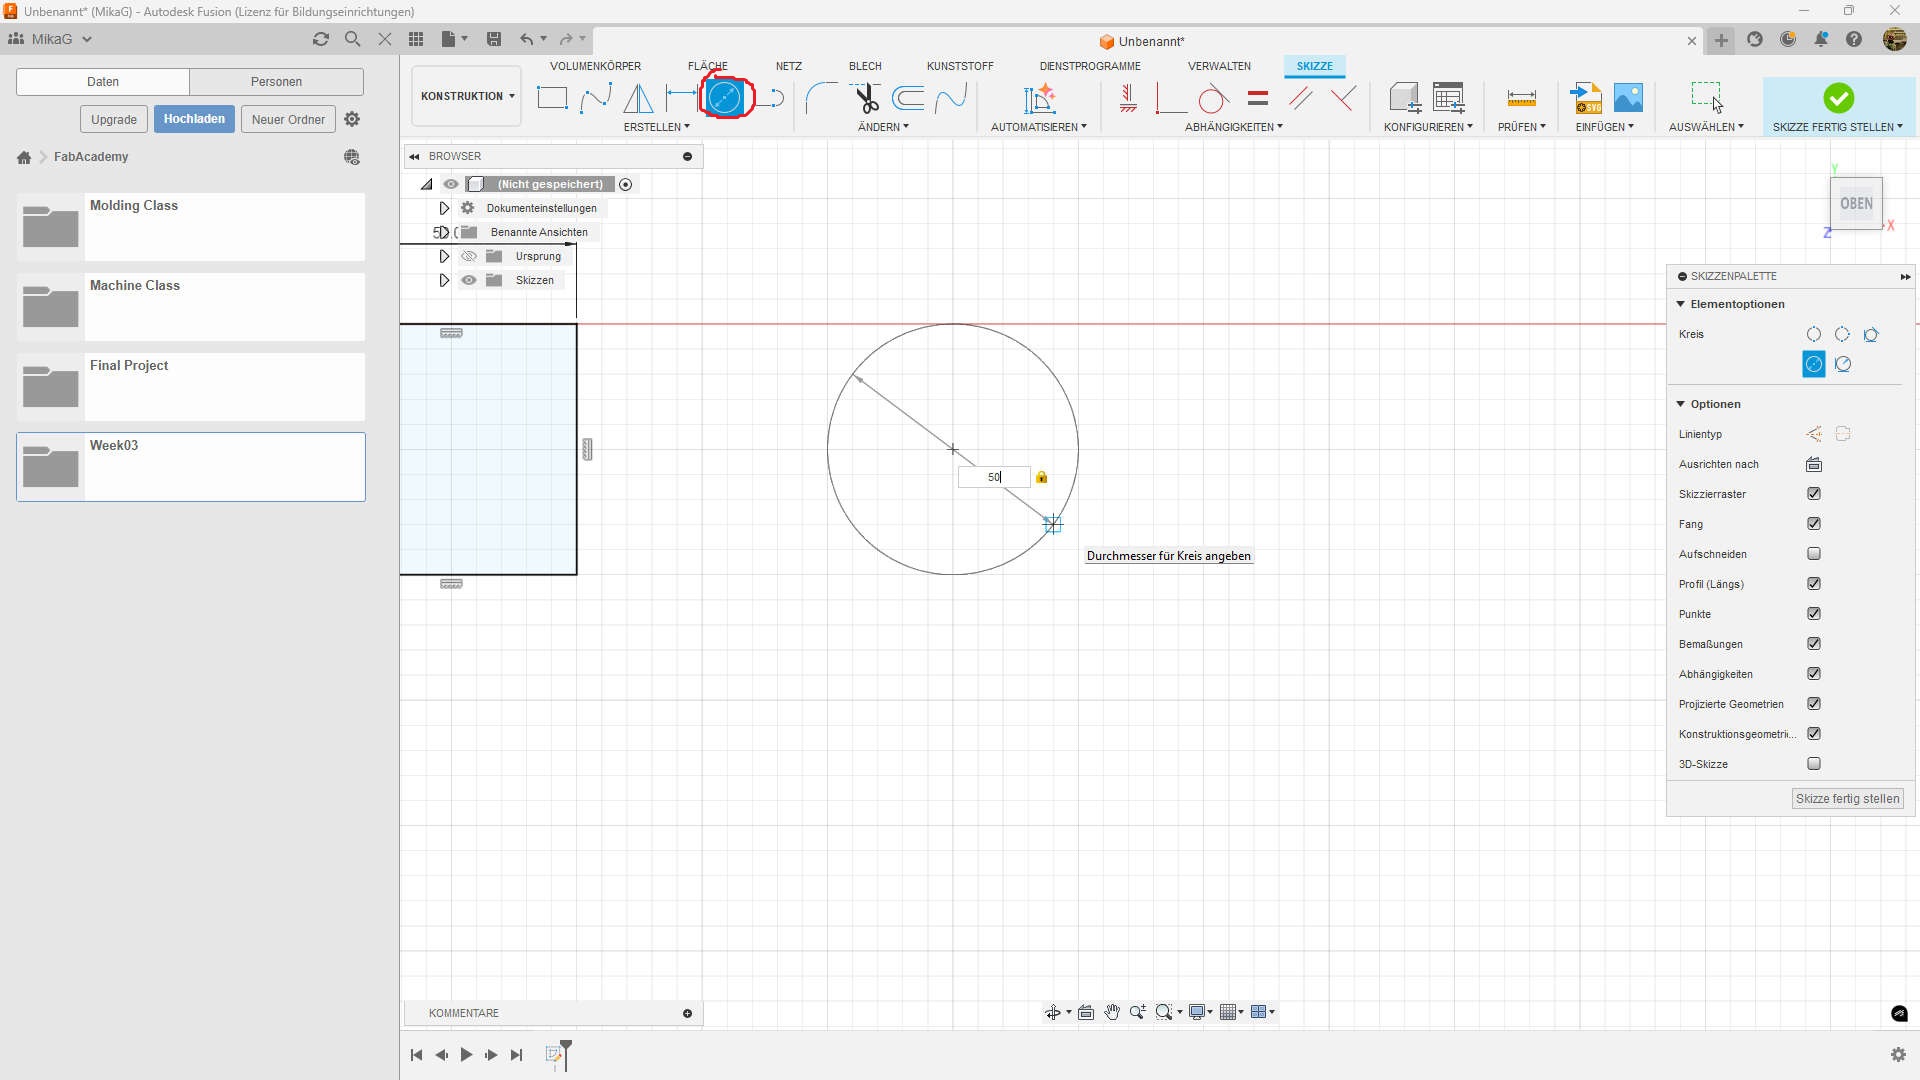
Task: Open the PRÜFEN dropdown menu
Action: point(1521,127)
